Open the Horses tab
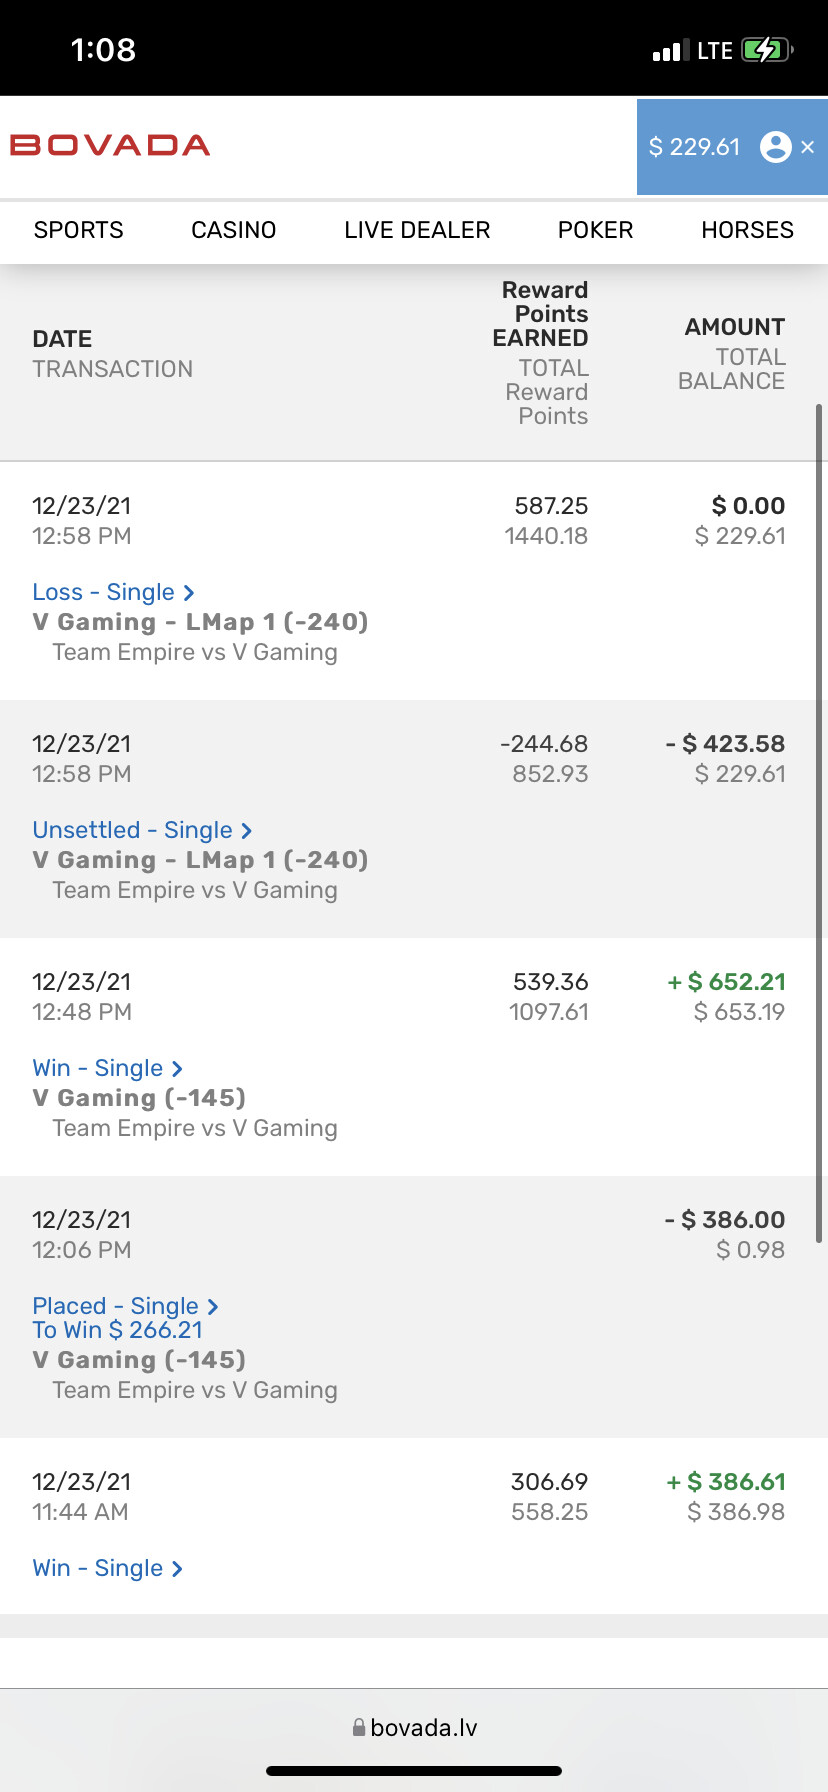Image resolution: width=828 pixels, height=1792 pixels. 747,230
